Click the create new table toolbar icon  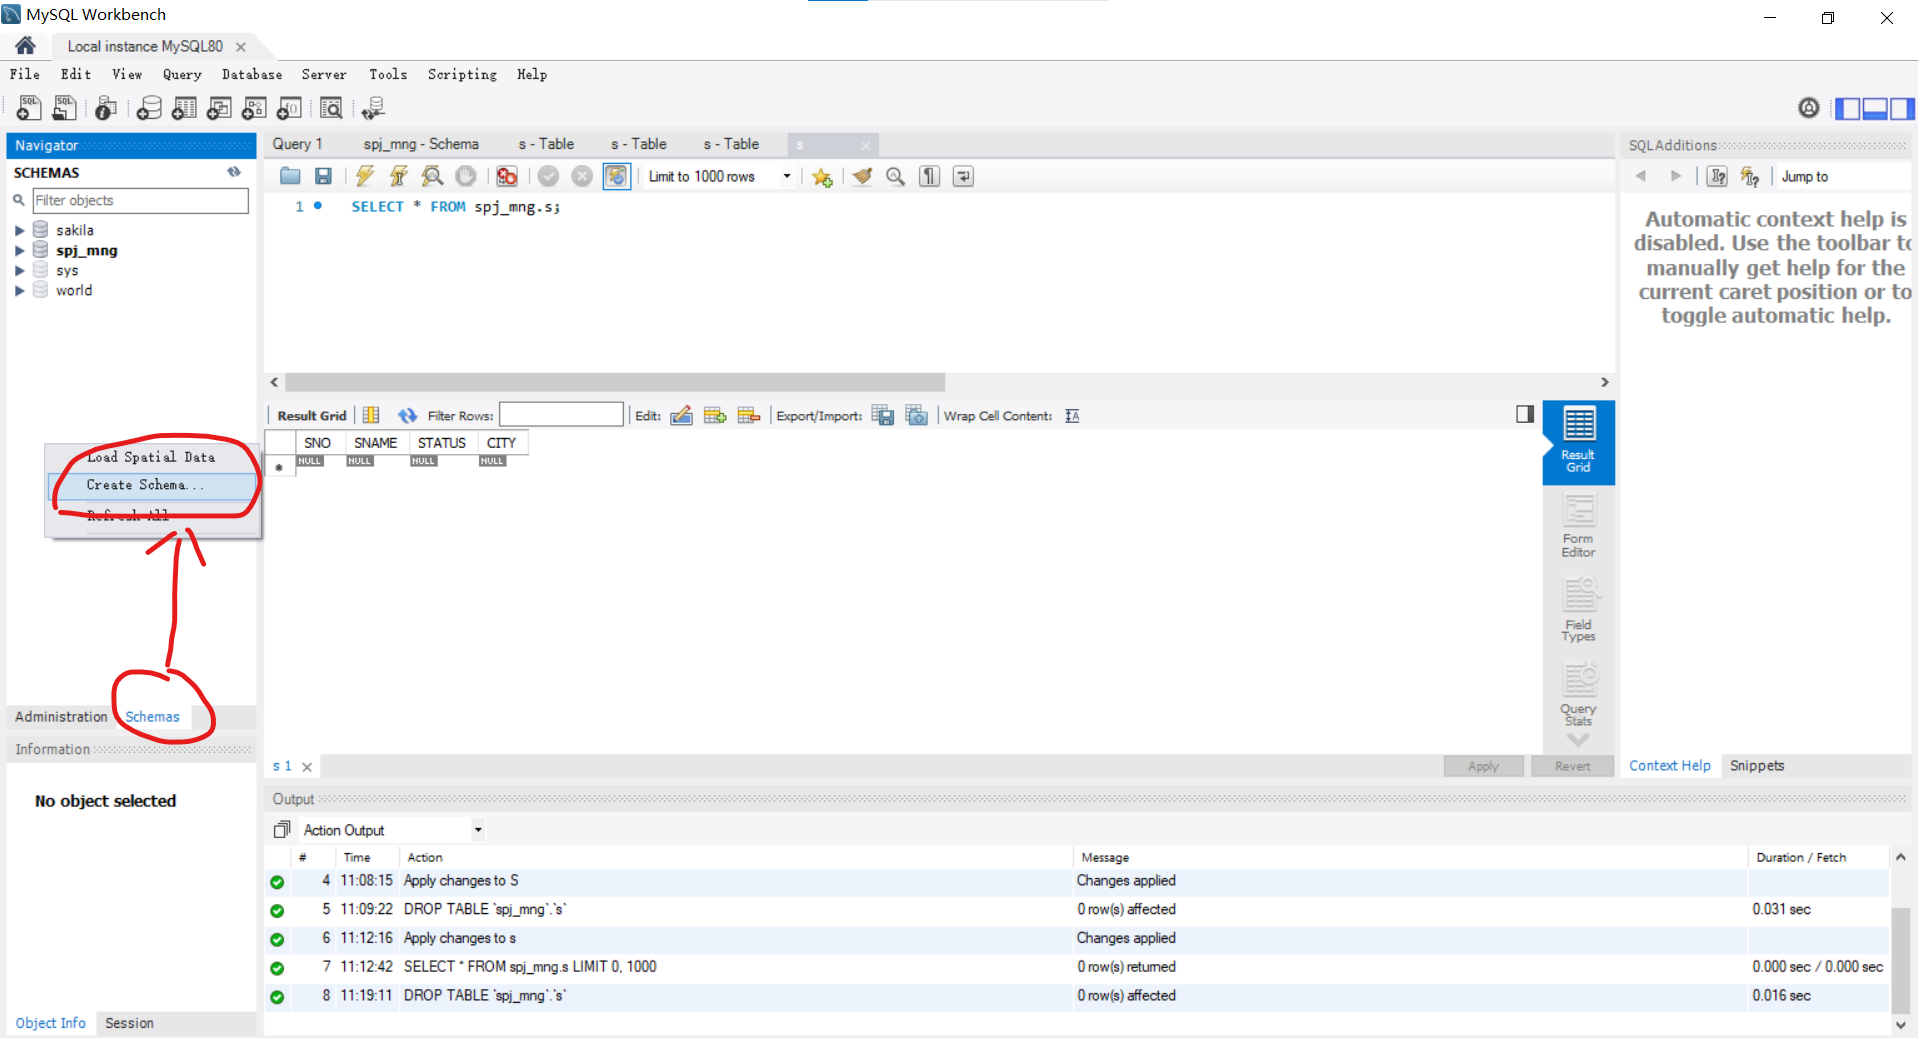(185, 108)
